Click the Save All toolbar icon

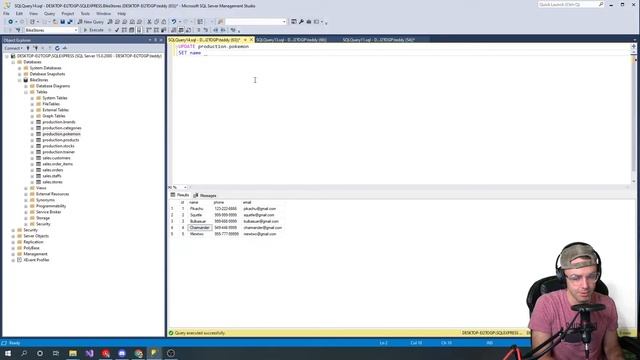[70, 22]
